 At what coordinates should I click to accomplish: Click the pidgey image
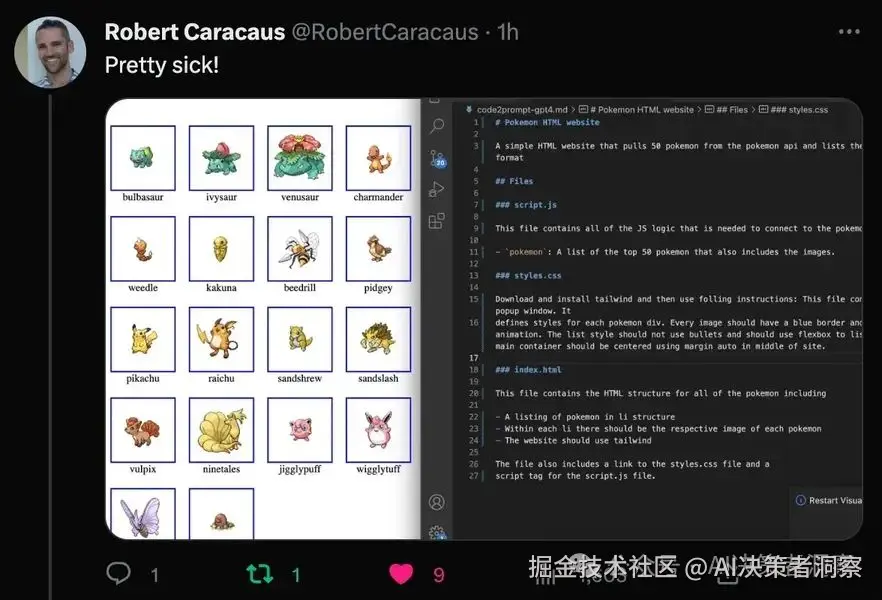click(x=378, y=249)
